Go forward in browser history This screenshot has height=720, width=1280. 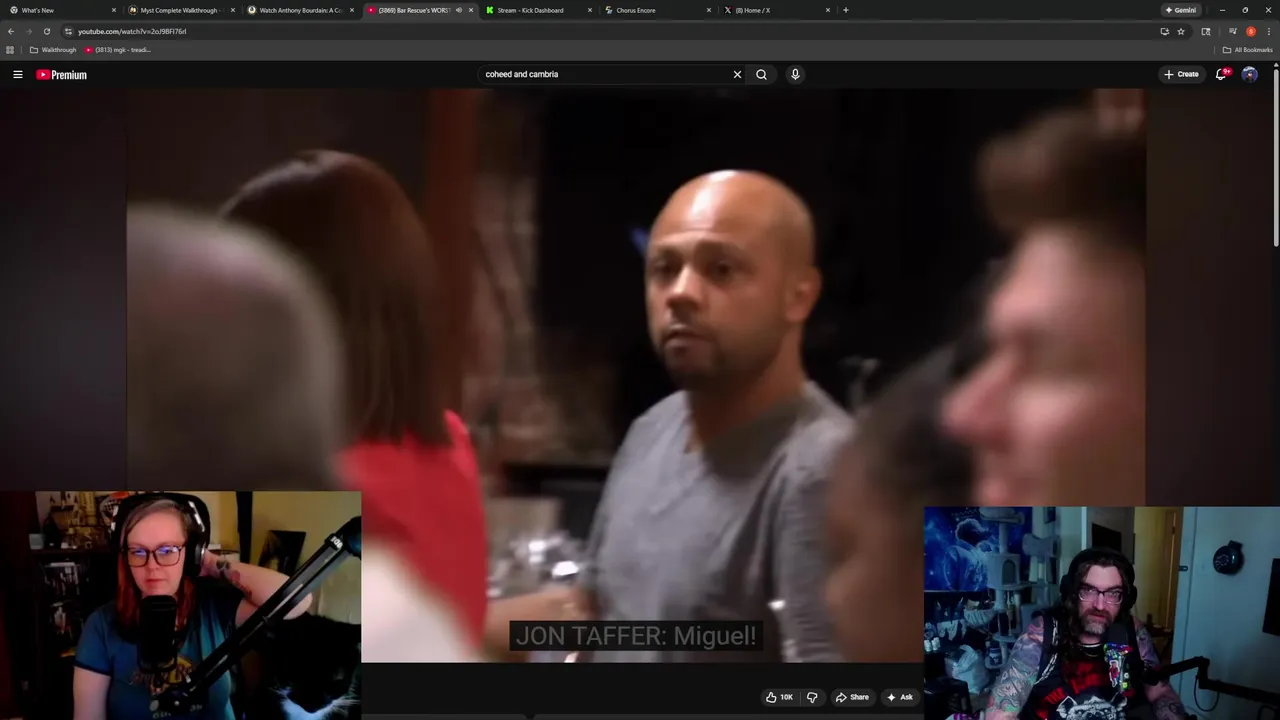coord(28,31)
